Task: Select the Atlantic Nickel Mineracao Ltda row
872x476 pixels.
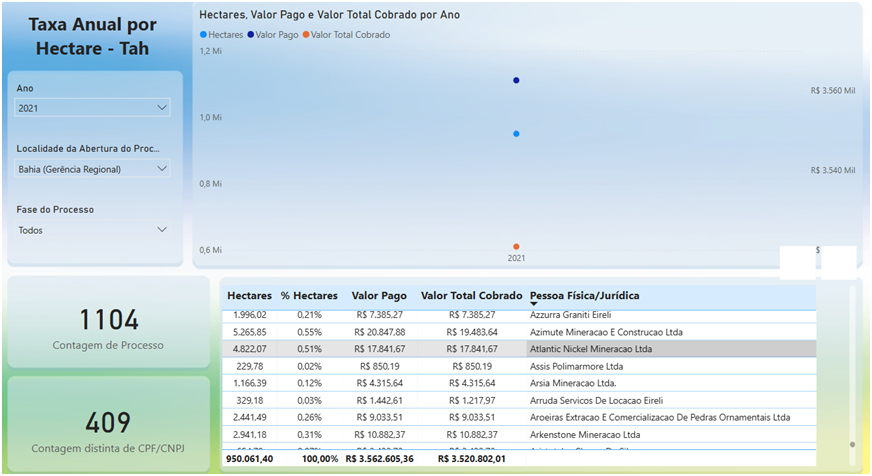Action: point(590,349)
